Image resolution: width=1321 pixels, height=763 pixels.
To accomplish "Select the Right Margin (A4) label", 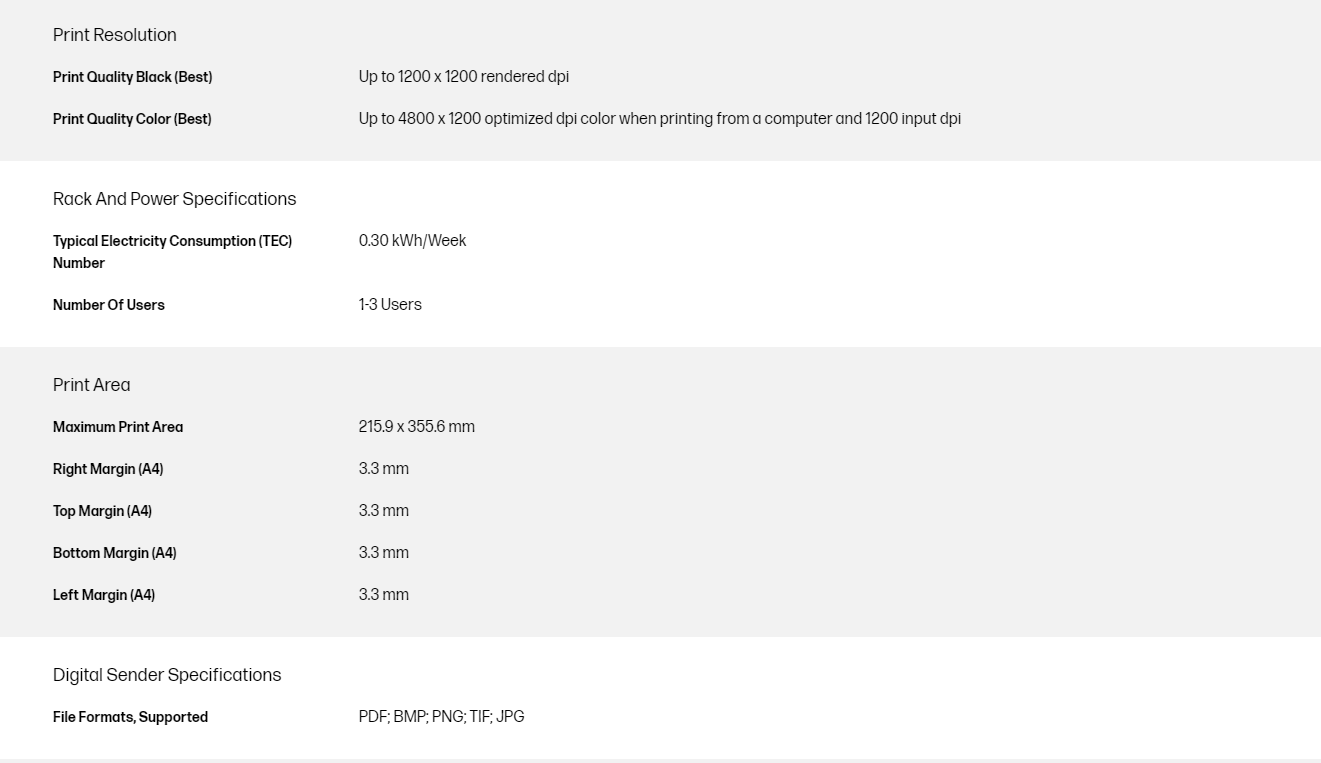I will 108,469.
